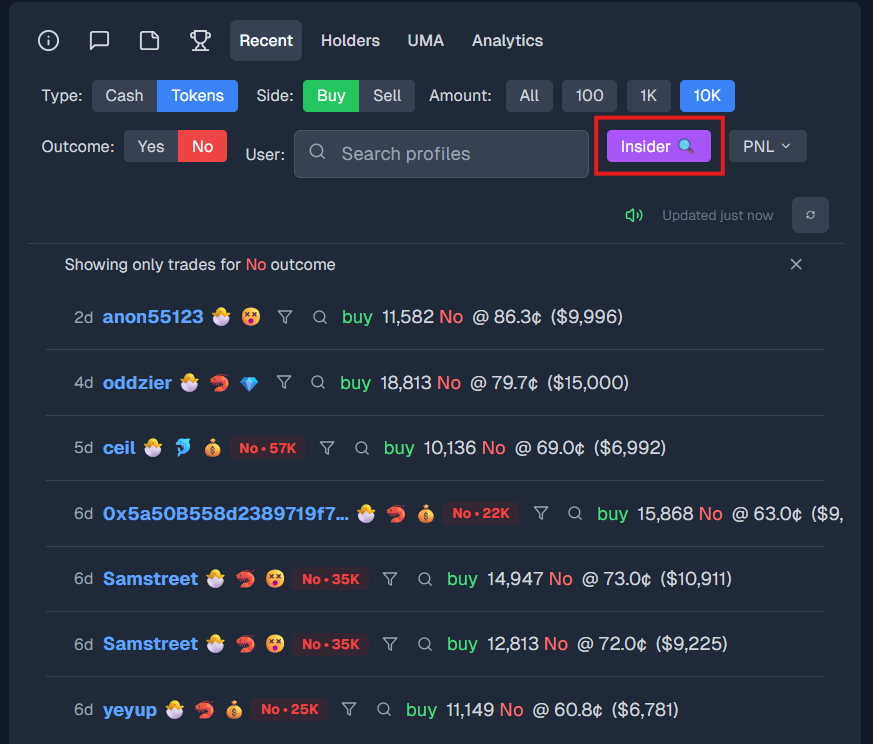Select Cash type filter
Screen dimensions: 873x744
click(125, 96)
